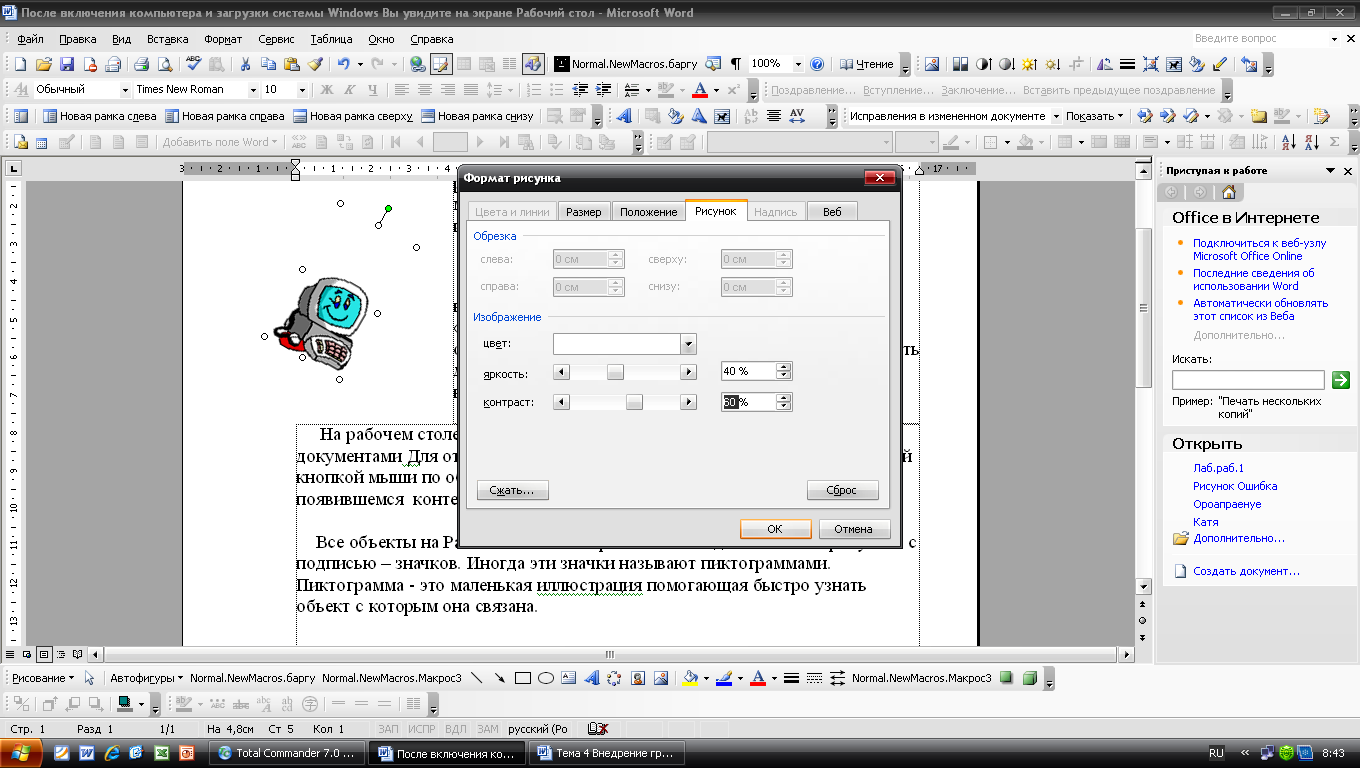This screenshot has width=1360, height=768.
Task: Click the Help question mark icon
Action: pos(817,64)
